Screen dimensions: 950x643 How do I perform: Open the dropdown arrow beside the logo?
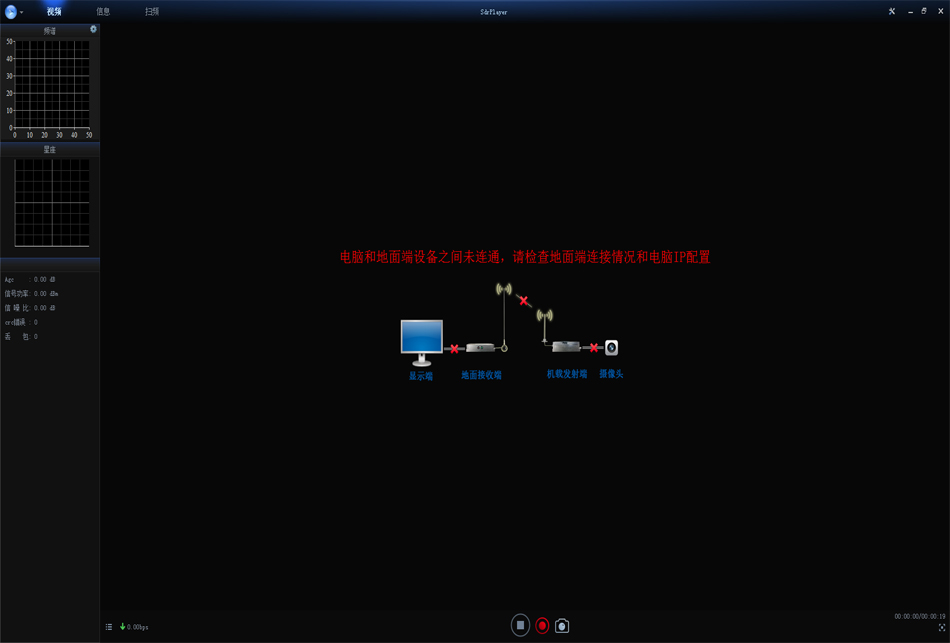tap(22, 13)
